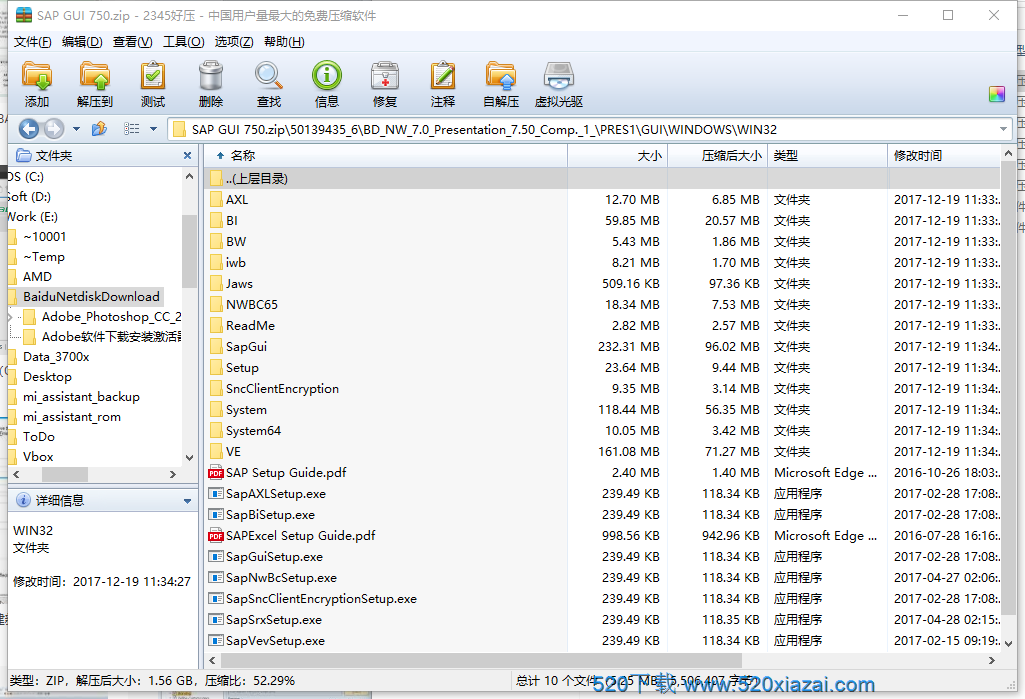The height and width of the screenshot is (699, 1025).
Task: Go back with the blue back arrow
Action: 29,129
